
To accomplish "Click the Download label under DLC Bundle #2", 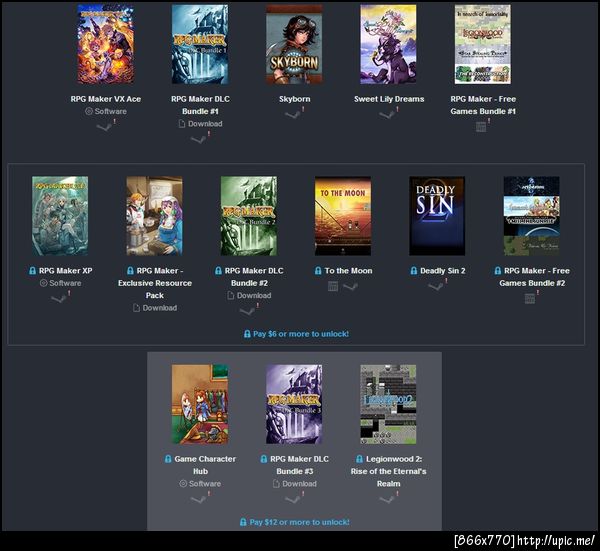I will pos(254,295).
